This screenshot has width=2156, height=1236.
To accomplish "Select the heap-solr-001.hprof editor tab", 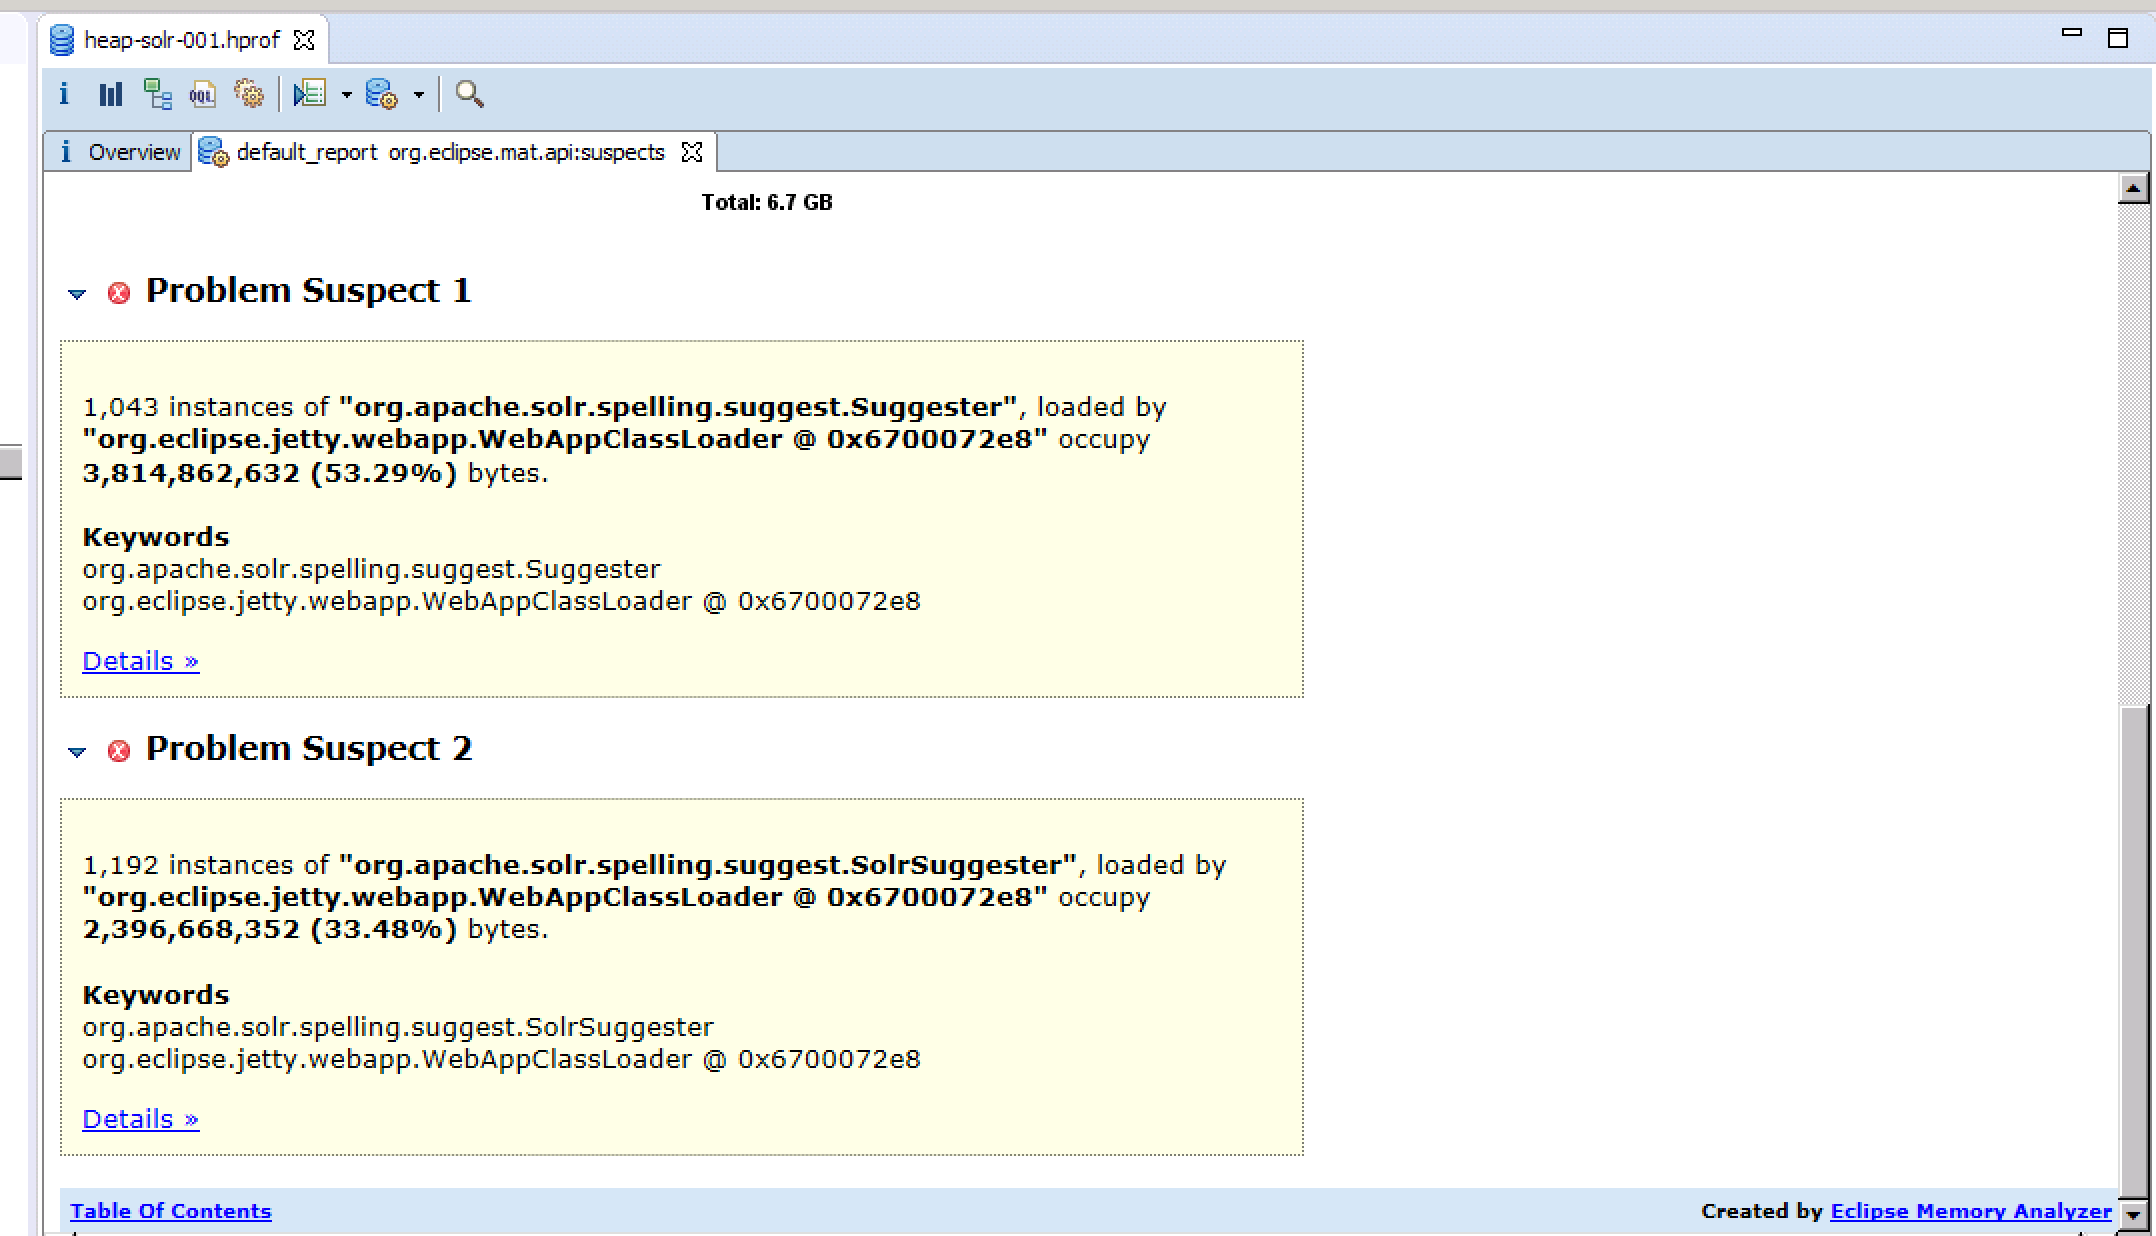I will click(182, 40).
